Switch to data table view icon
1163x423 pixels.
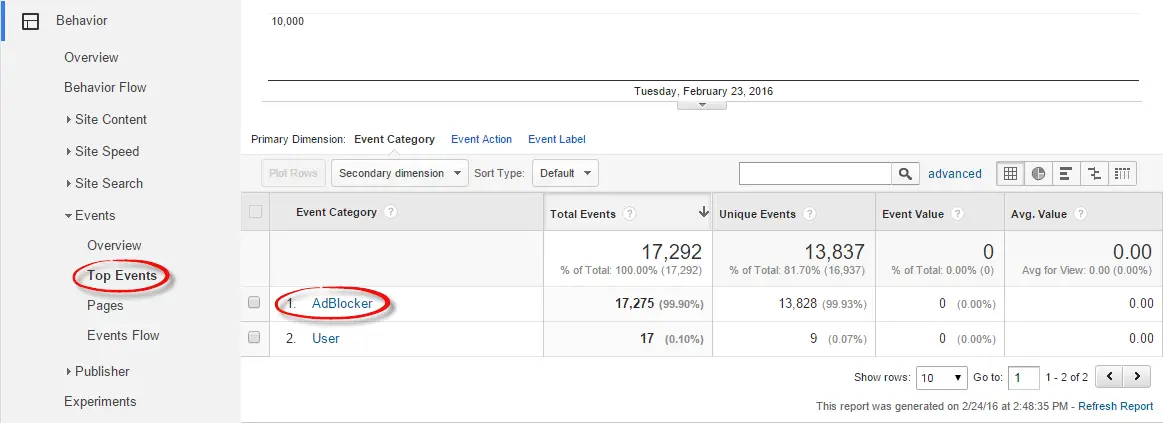pyautogui.click(x=1010, y=173)
